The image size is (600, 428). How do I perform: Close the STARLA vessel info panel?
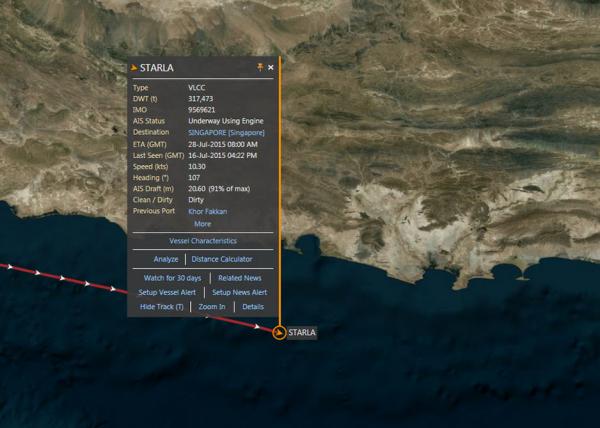point(271,67)
